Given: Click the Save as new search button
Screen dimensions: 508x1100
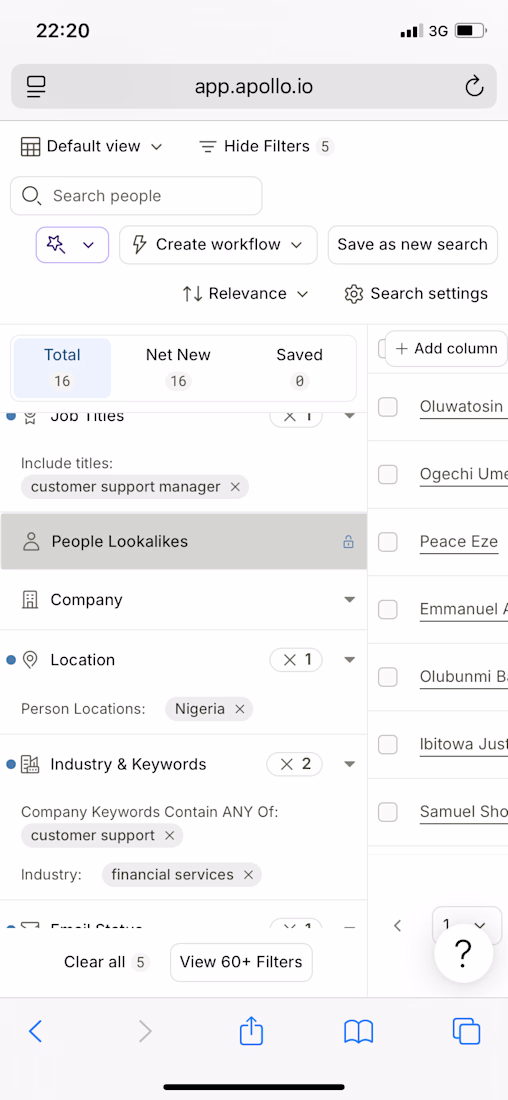Looking at the screenshot, I should coord(413,245).
